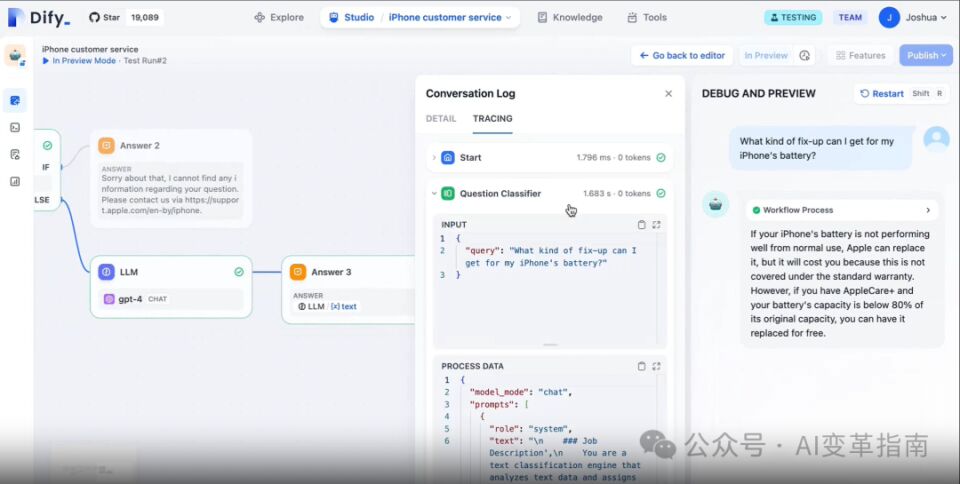Expand INPUT code block to fullscreen
960x484 pixels.
(x=656, y=225)
